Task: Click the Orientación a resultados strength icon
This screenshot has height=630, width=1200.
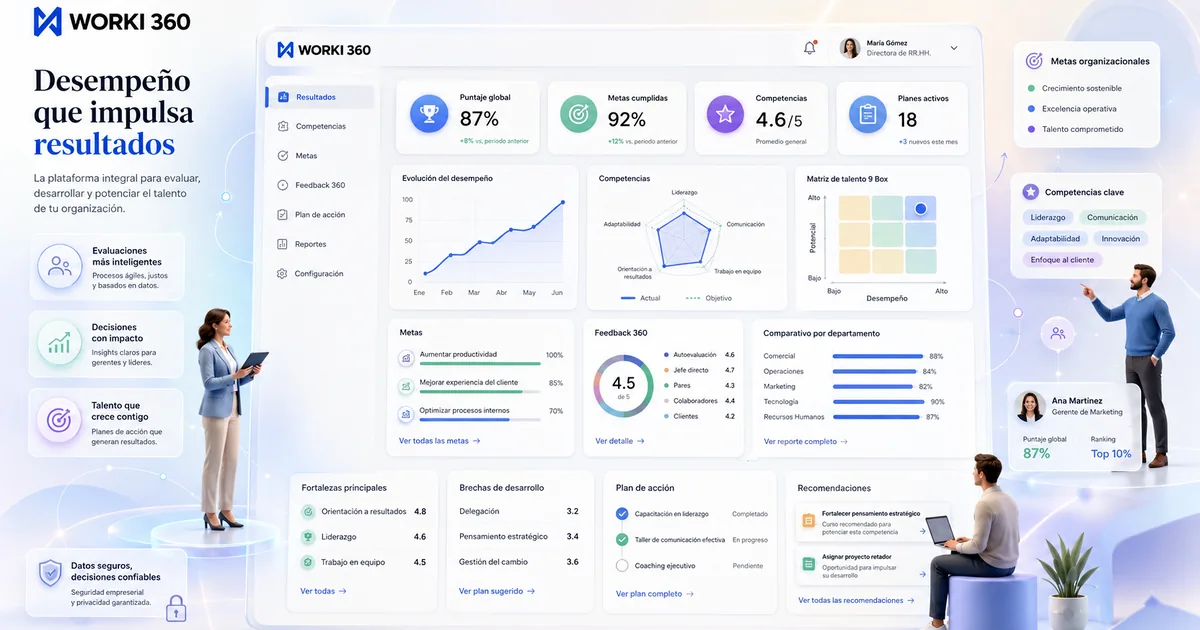Action: click(308, 511)
